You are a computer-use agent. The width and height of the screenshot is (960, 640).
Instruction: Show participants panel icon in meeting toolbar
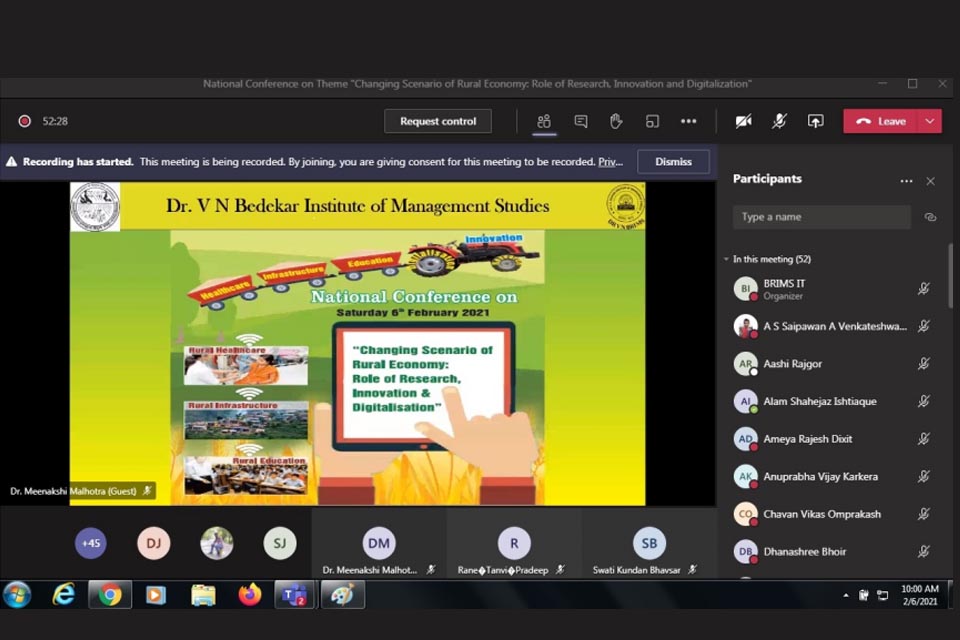(x=544, y=121)
